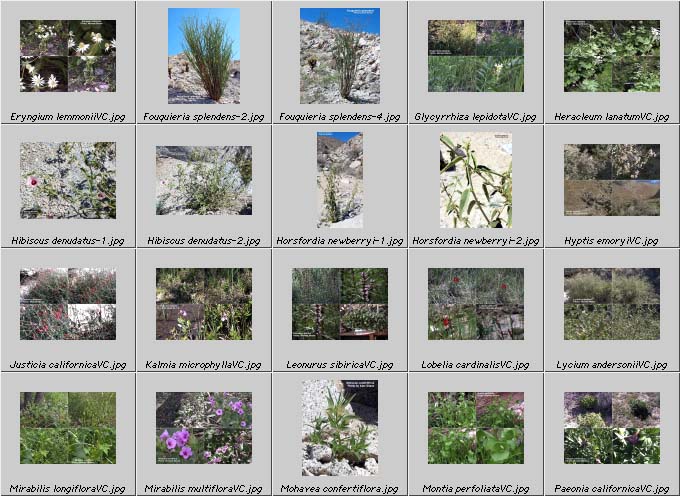
Task: Open the Eryngium lemmoniiVC.jpg thumbnail
Action: [68, 56]
